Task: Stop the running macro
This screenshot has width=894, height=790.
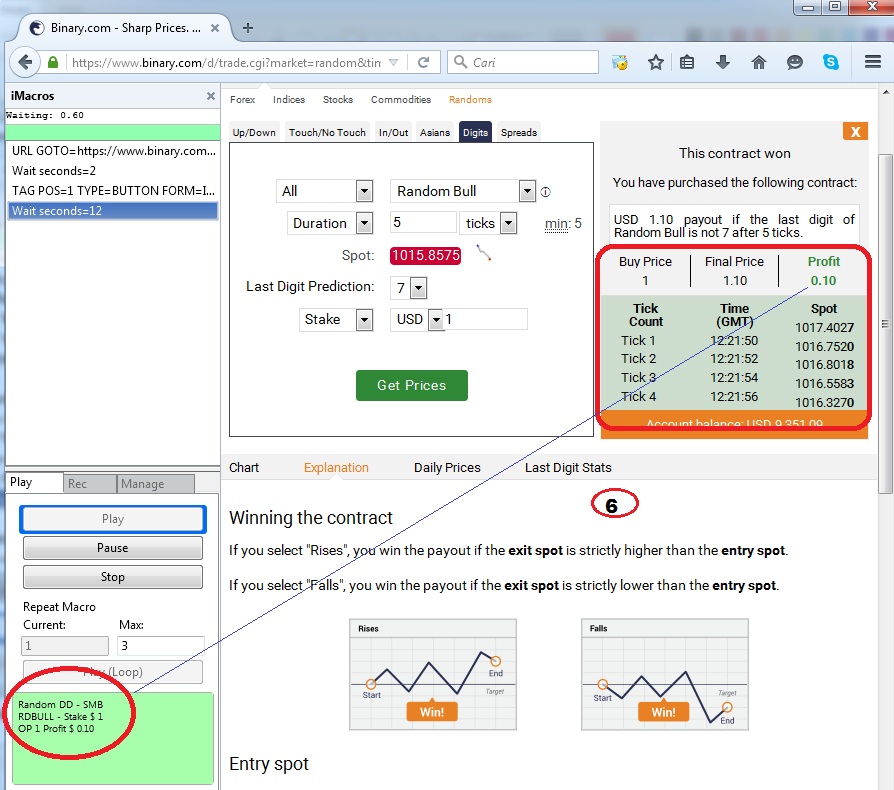Action: coord(113,577)
